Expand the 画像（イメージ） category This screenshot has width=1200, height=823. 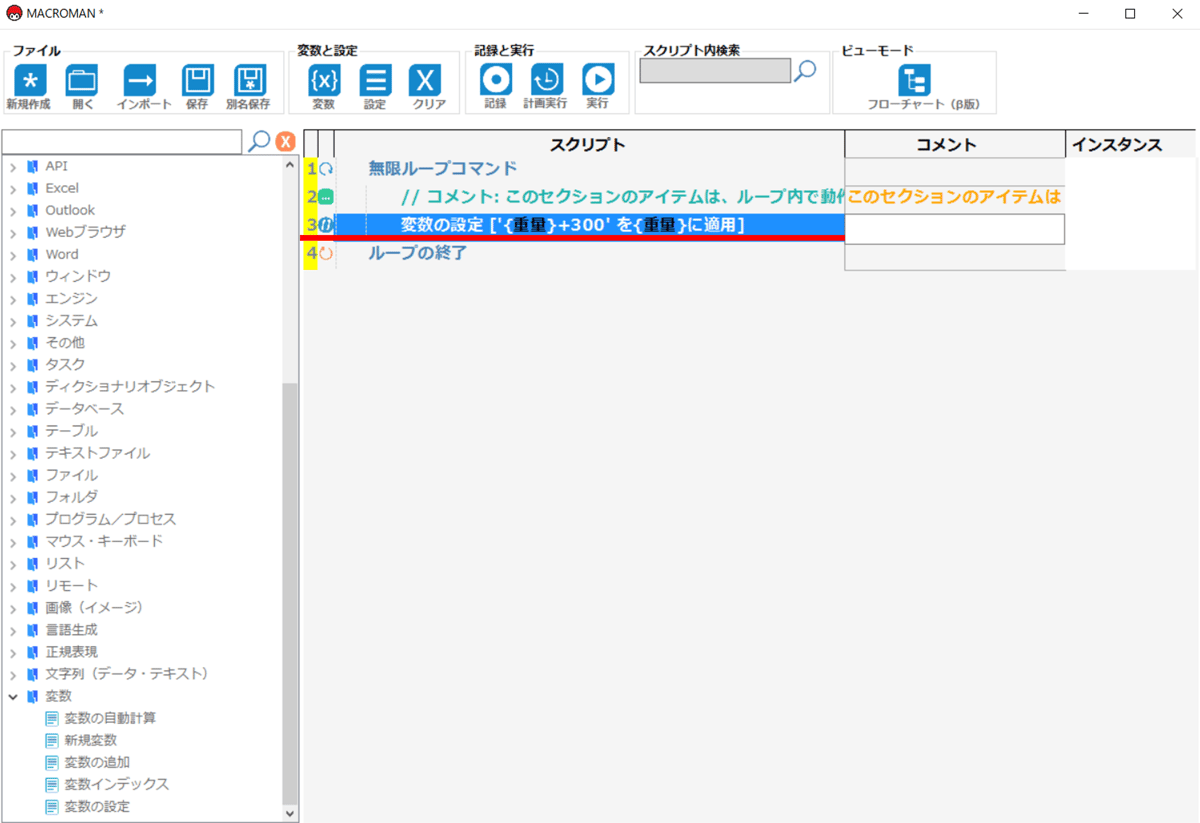coord(13,607)
